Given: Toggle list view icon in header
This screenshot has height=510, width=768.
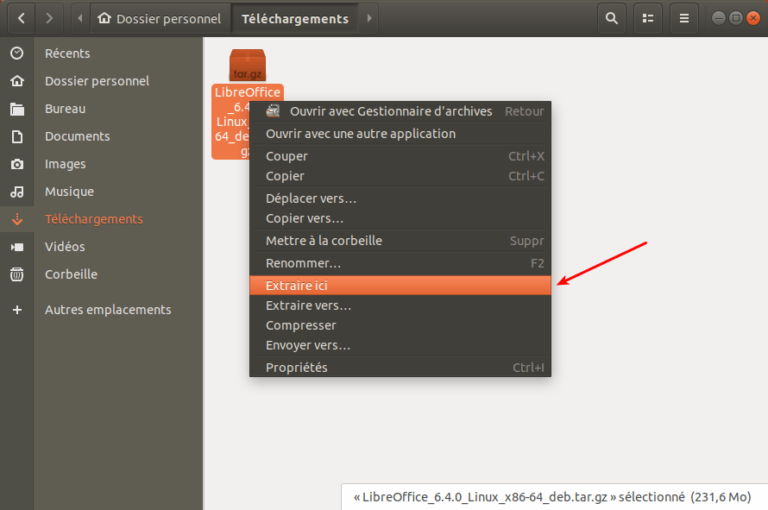Looking at the screenshot, I should coord(648,18).
